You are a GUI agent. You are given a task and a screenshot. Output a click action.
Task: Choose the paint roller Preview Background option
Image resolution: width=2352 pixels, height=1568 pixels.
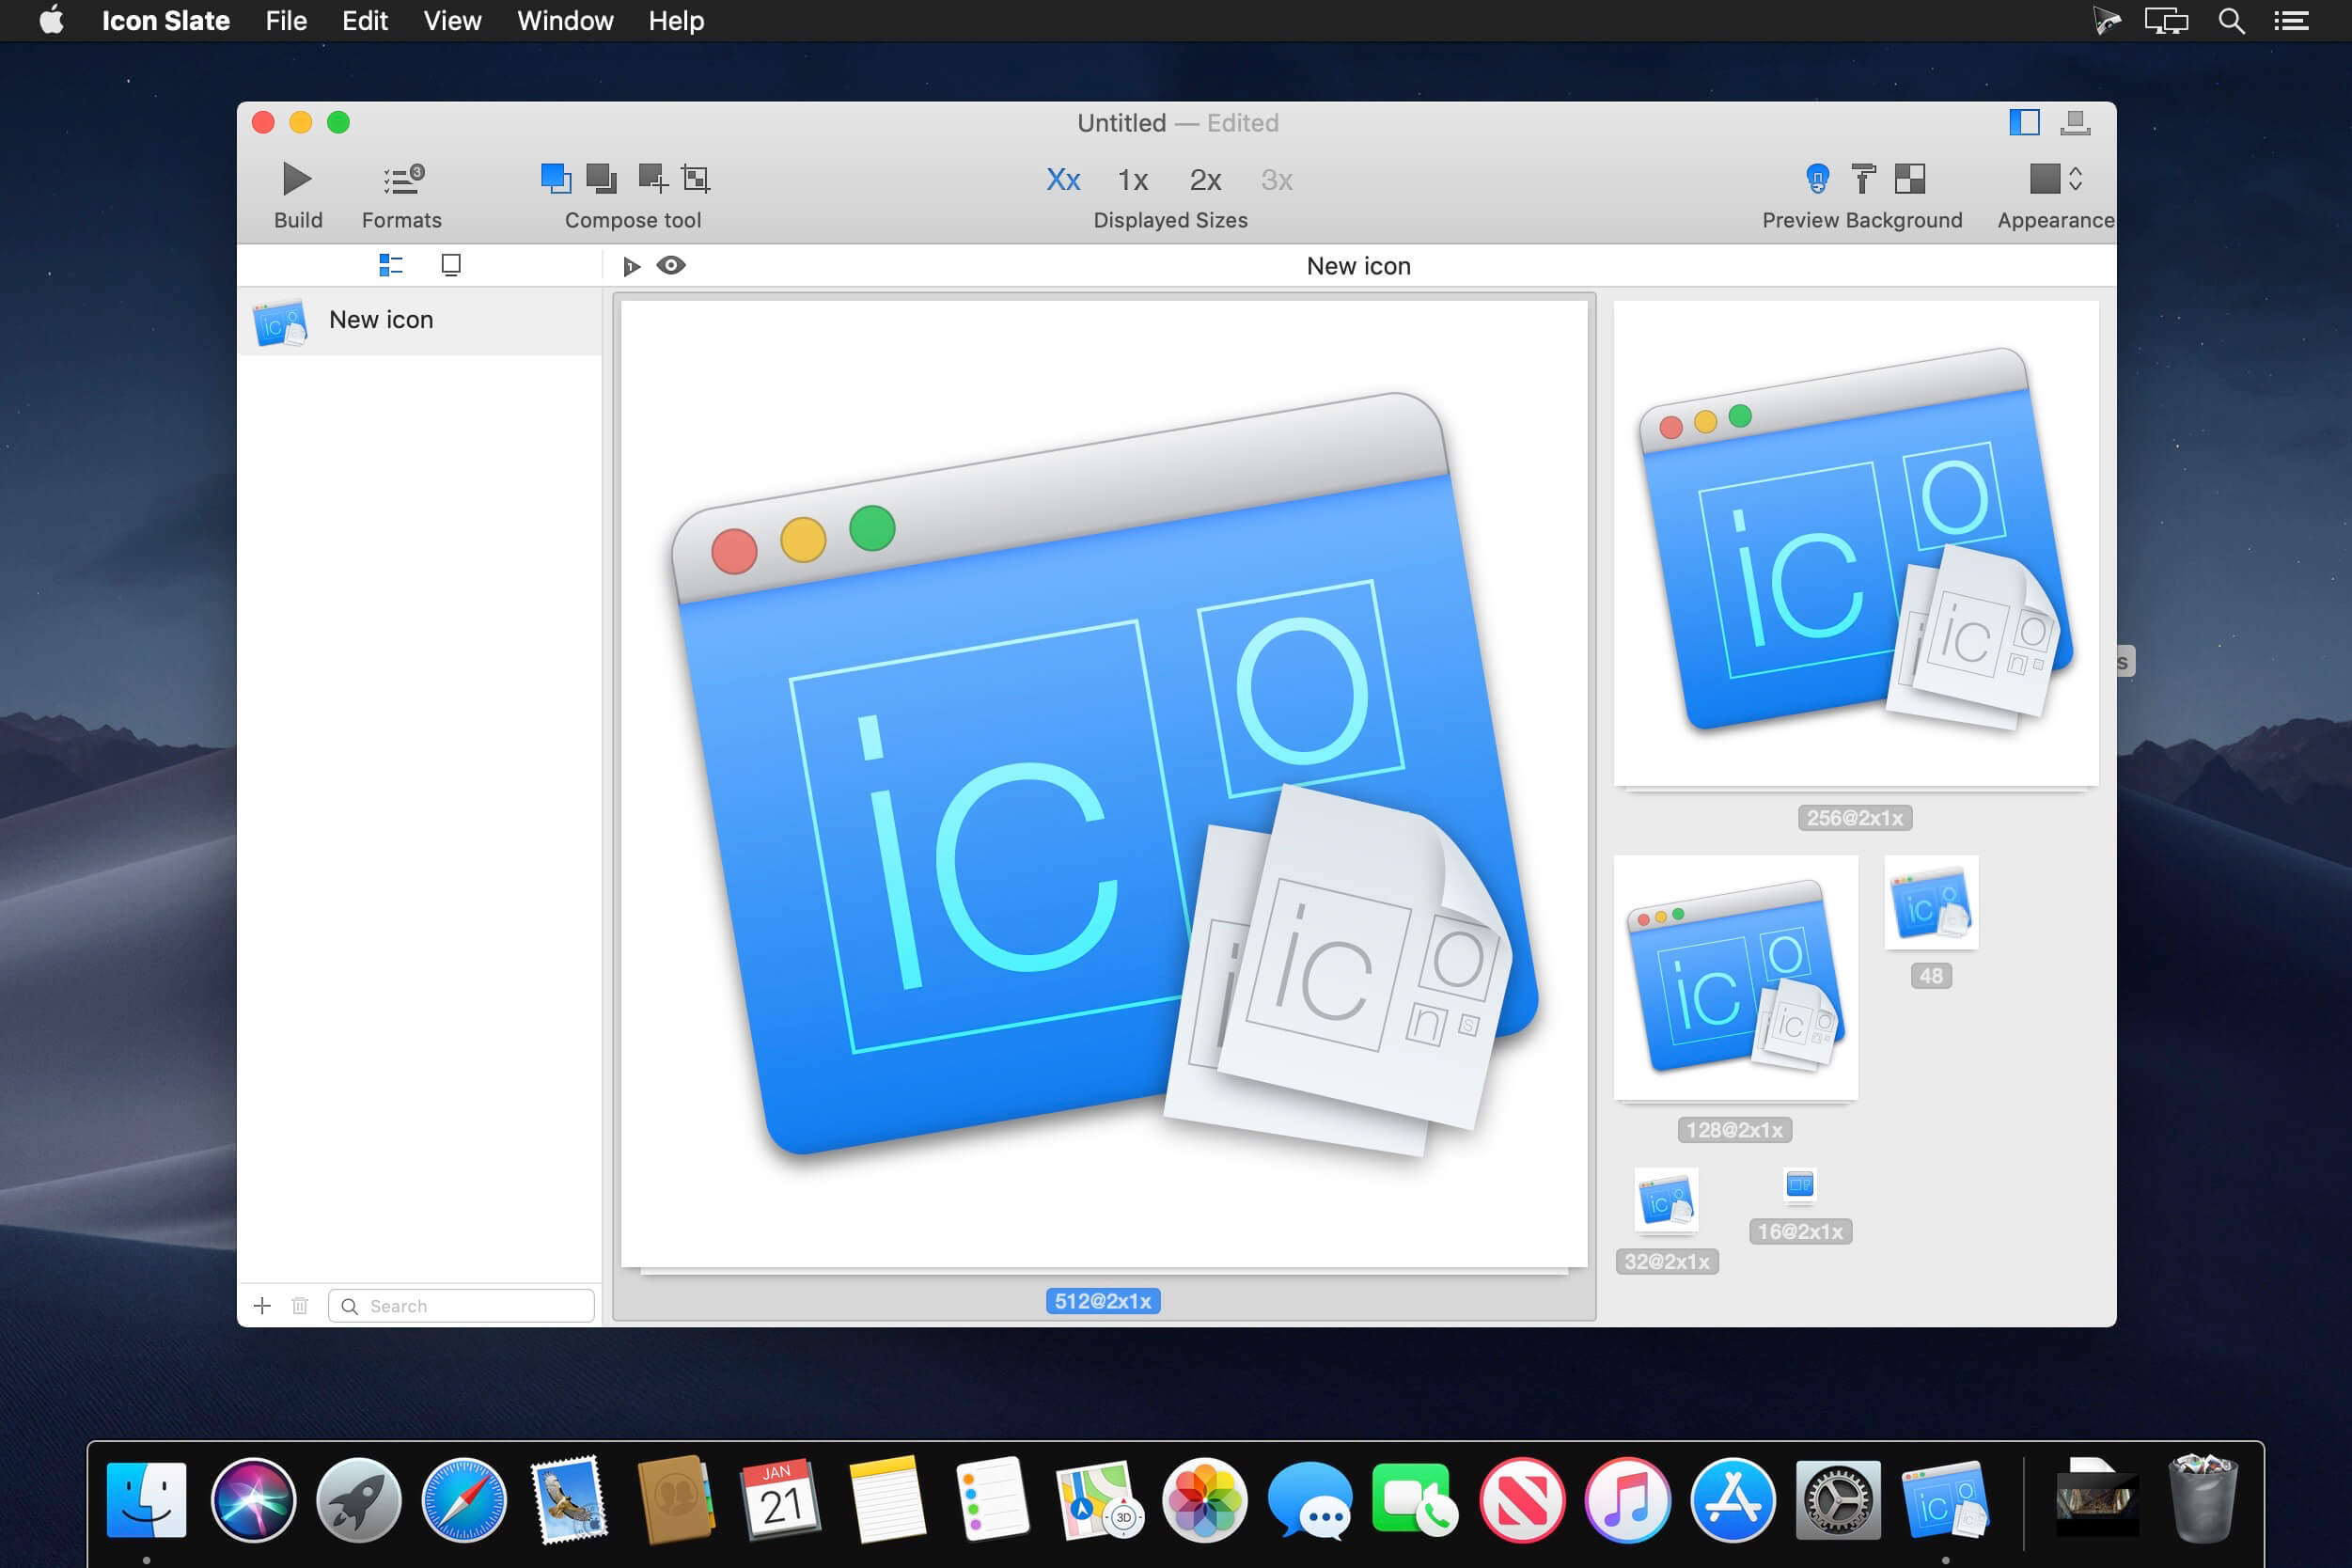[1863, 179]
